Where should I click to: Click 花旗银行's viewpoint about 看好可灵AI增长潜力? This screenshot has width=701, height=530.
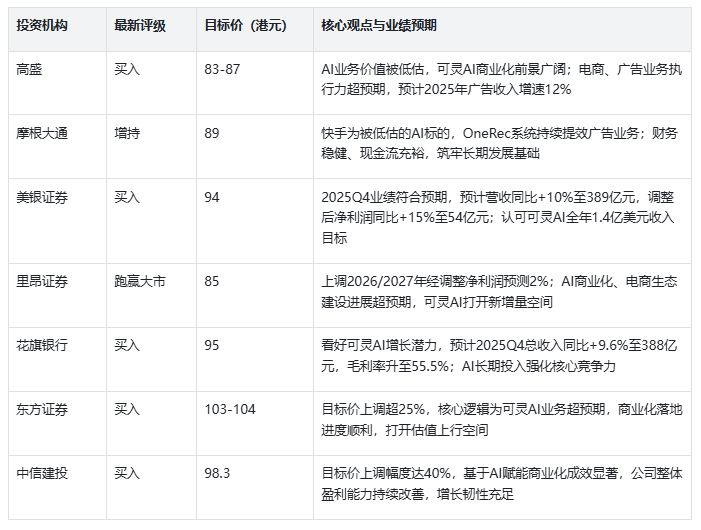499,355
